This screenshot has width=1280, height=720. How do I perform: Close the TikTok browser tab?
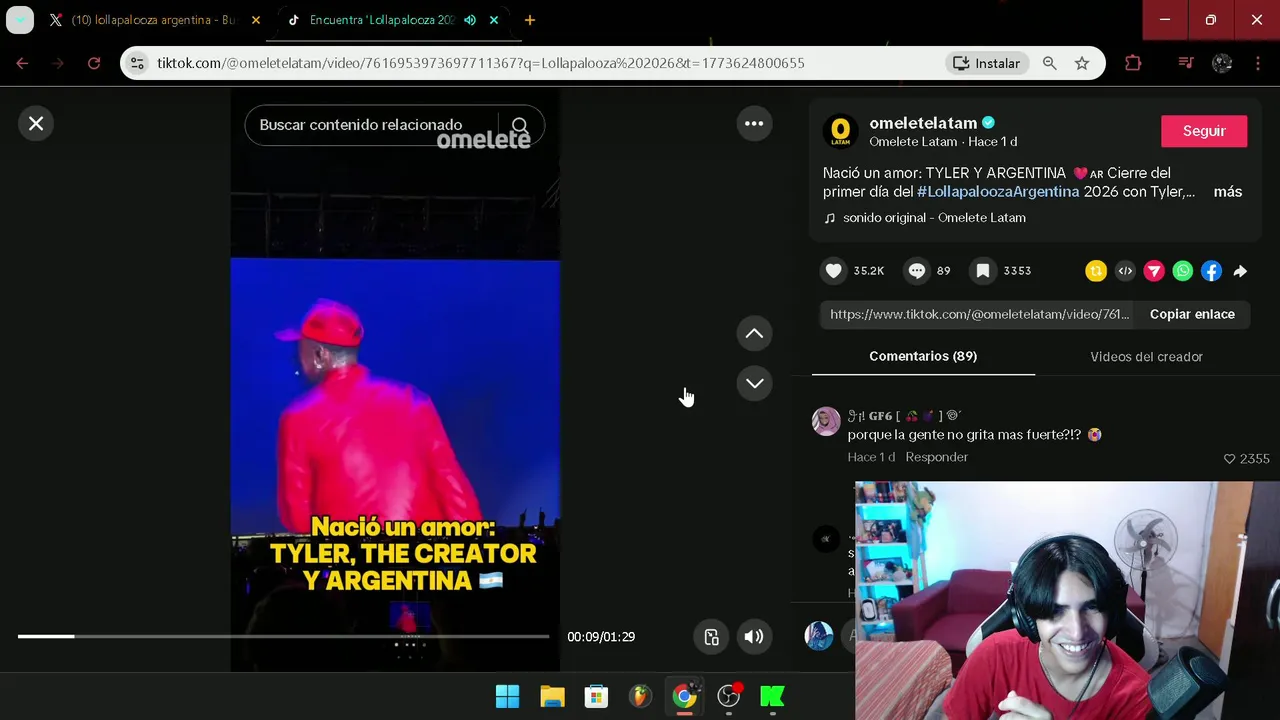494,20
